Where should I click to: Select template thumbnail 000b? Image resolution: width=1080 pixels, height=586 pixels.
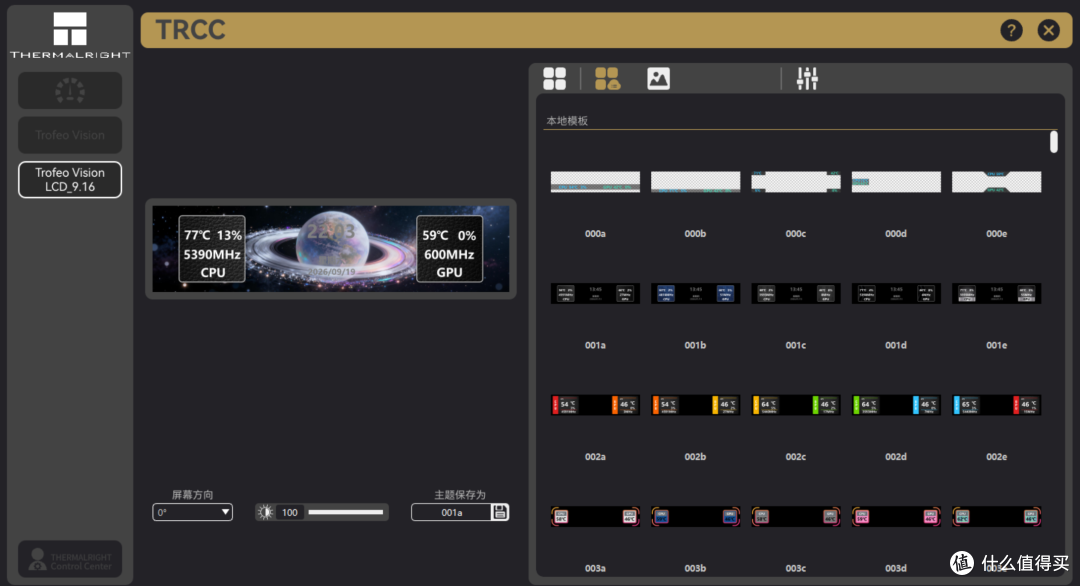(696, 182)
